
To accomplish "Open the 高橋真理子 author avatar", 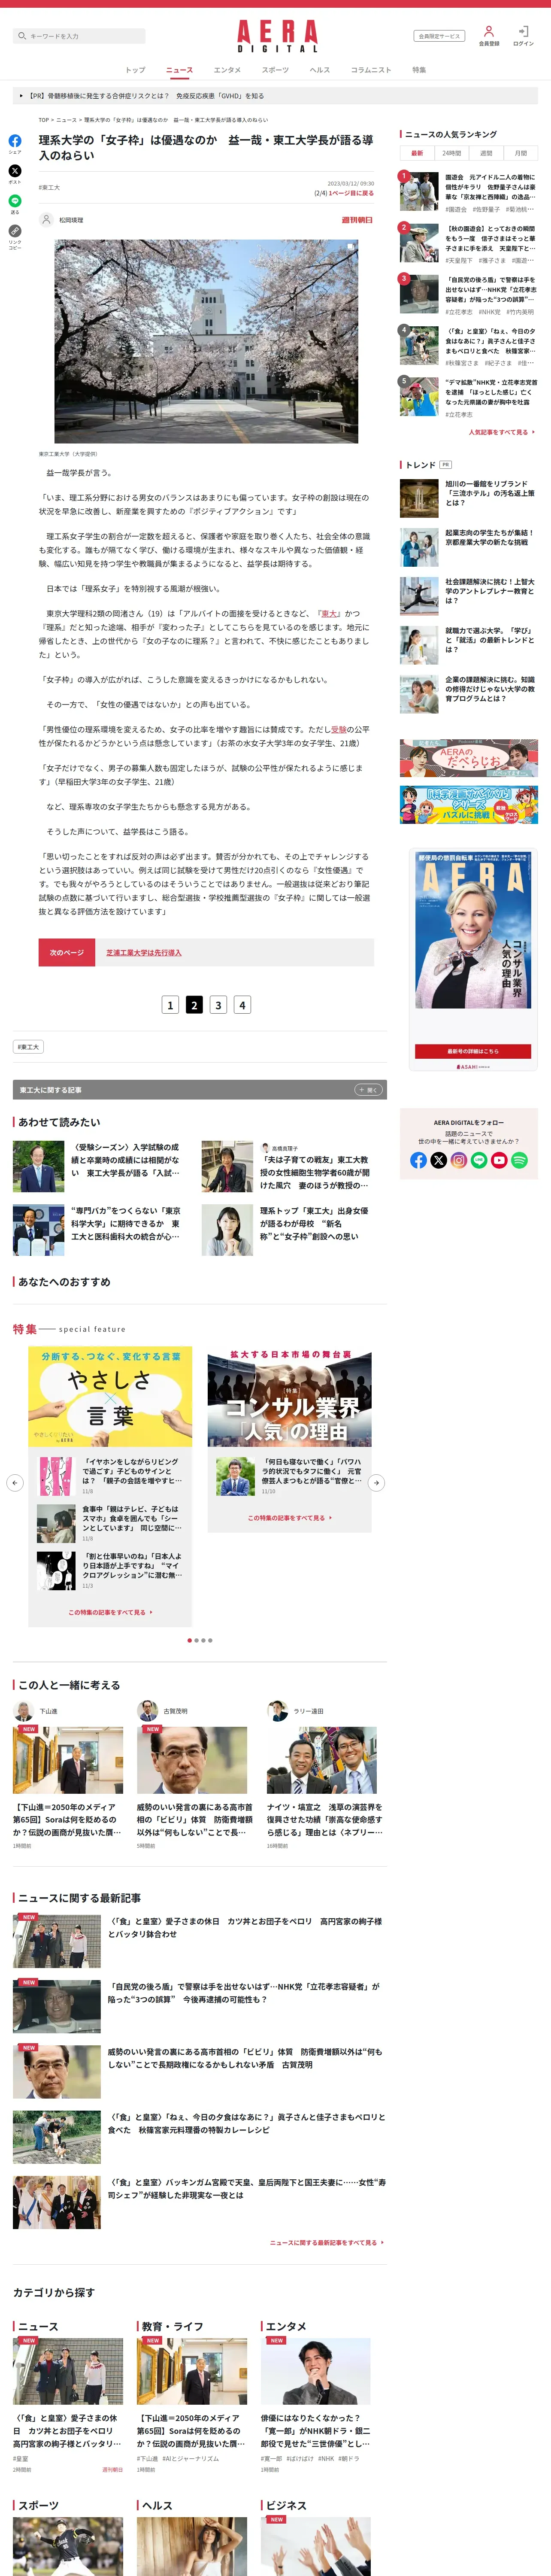I will tap(265, 1148).
